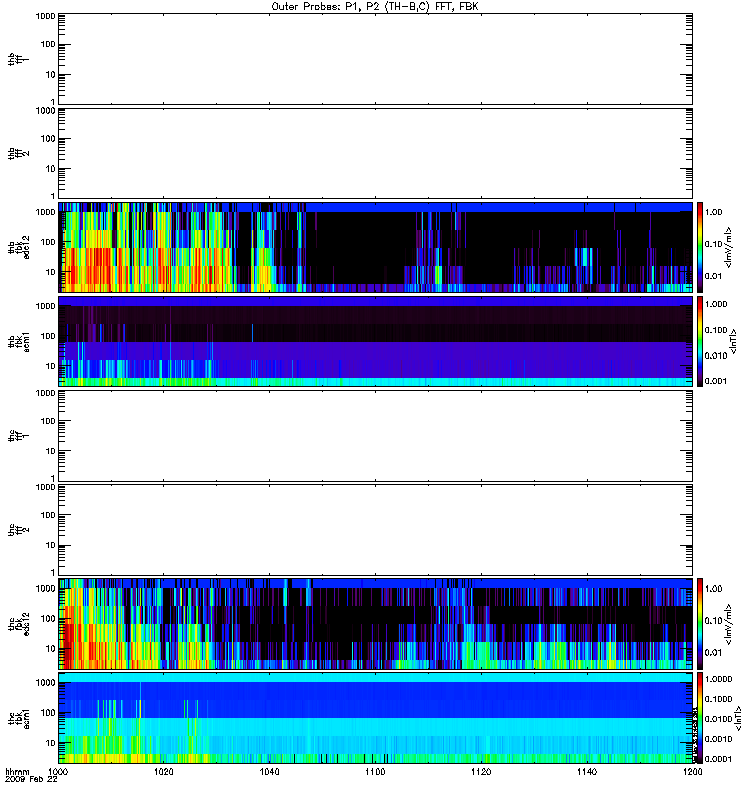Click the 1120 time tick label
This screenshot has height=800, width=750.
tap(481, 772)
